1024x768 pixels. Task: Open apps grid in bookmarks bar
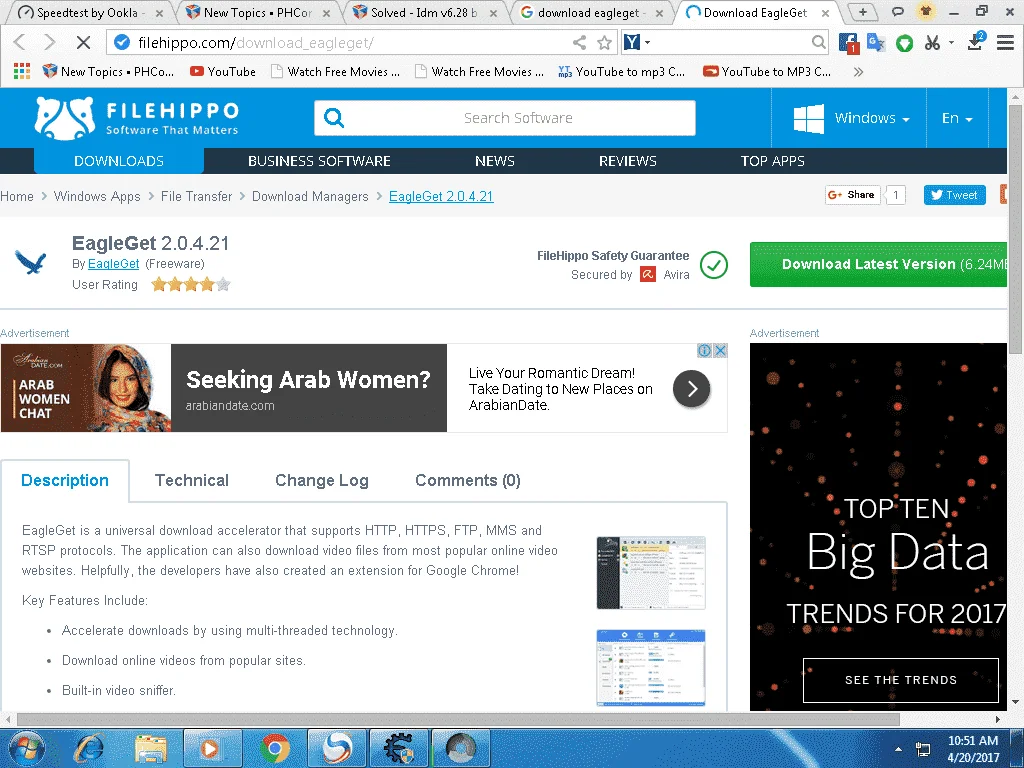pyautogui.click(x=22, y=71)
